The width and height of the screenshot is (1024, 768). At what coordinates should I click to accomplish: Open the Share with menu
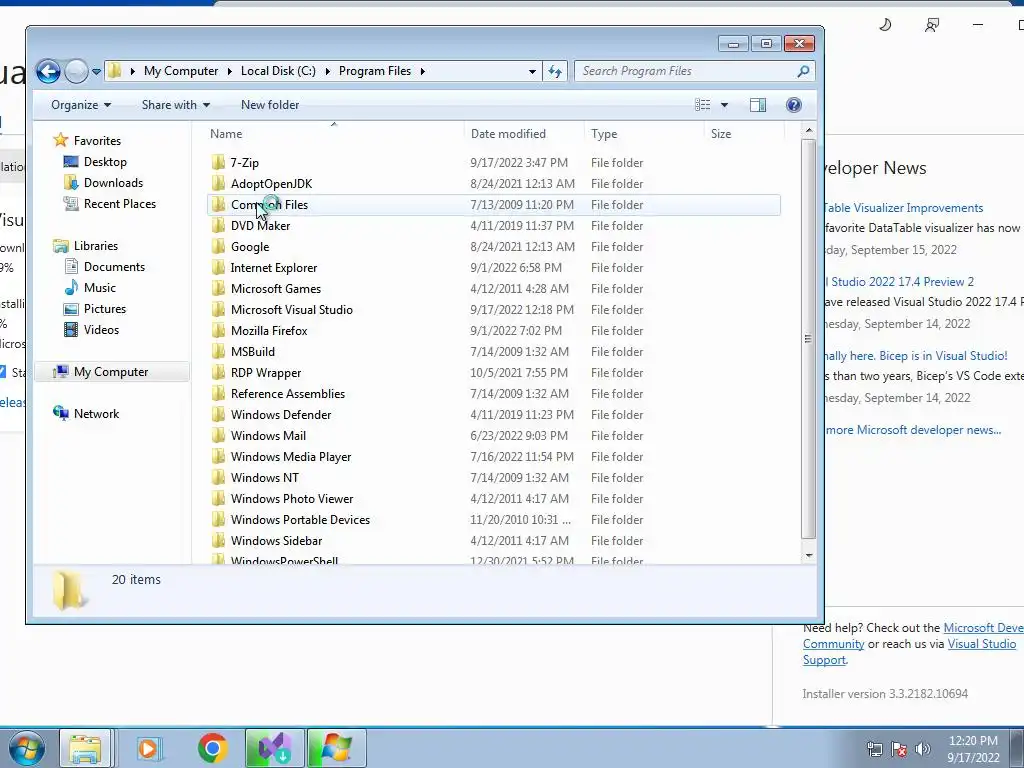[x=176, y=105]
